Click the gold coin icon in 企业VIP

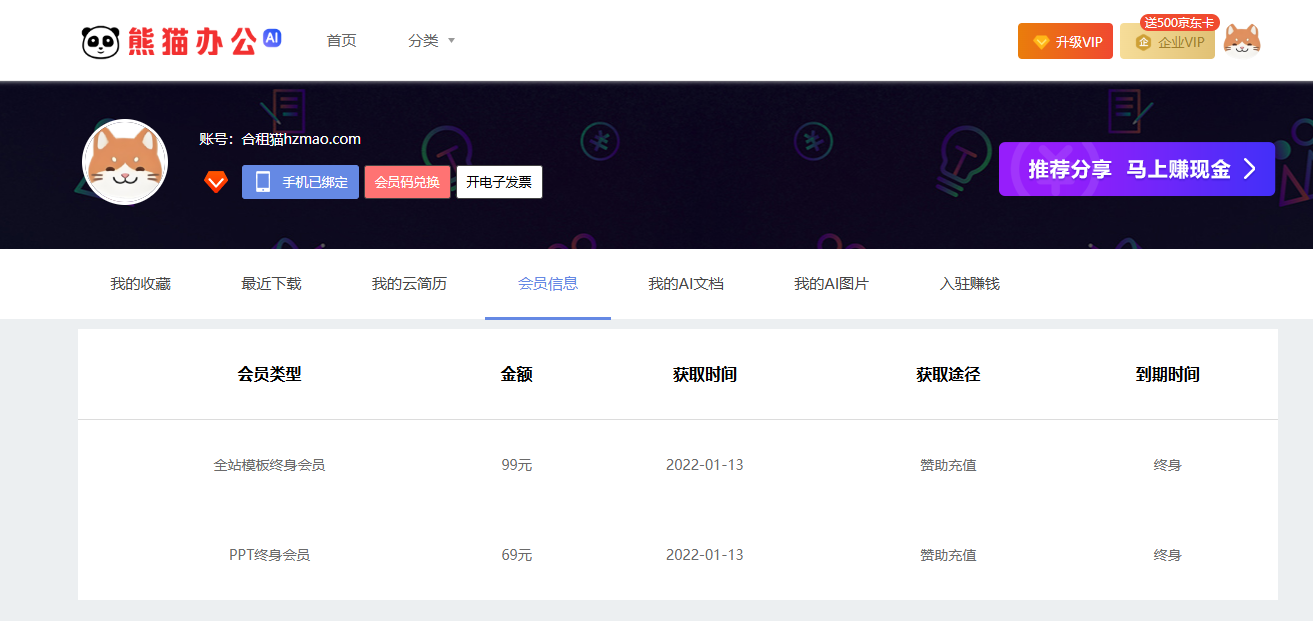tap(1143, 42)
